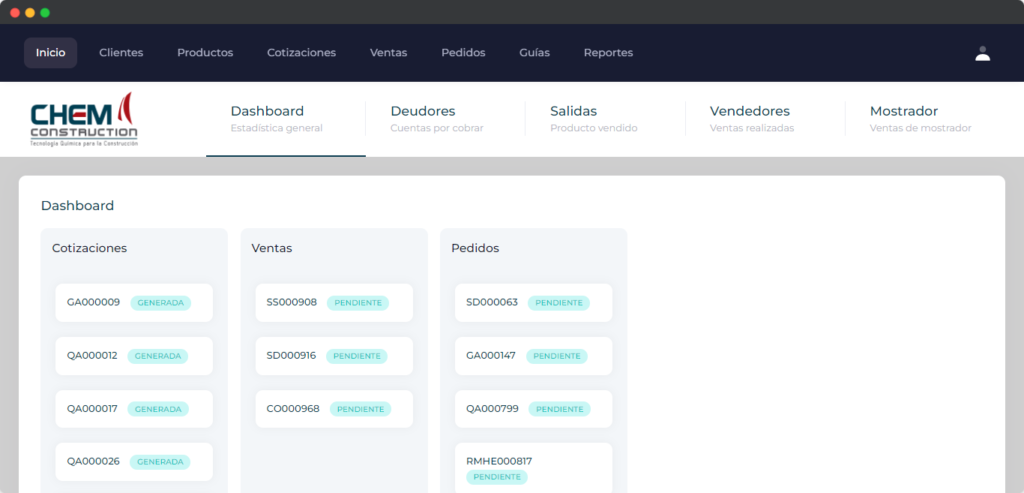Screen dimensions: 1024x493
Task: Open the user profile icon
Action: [982, 54]
